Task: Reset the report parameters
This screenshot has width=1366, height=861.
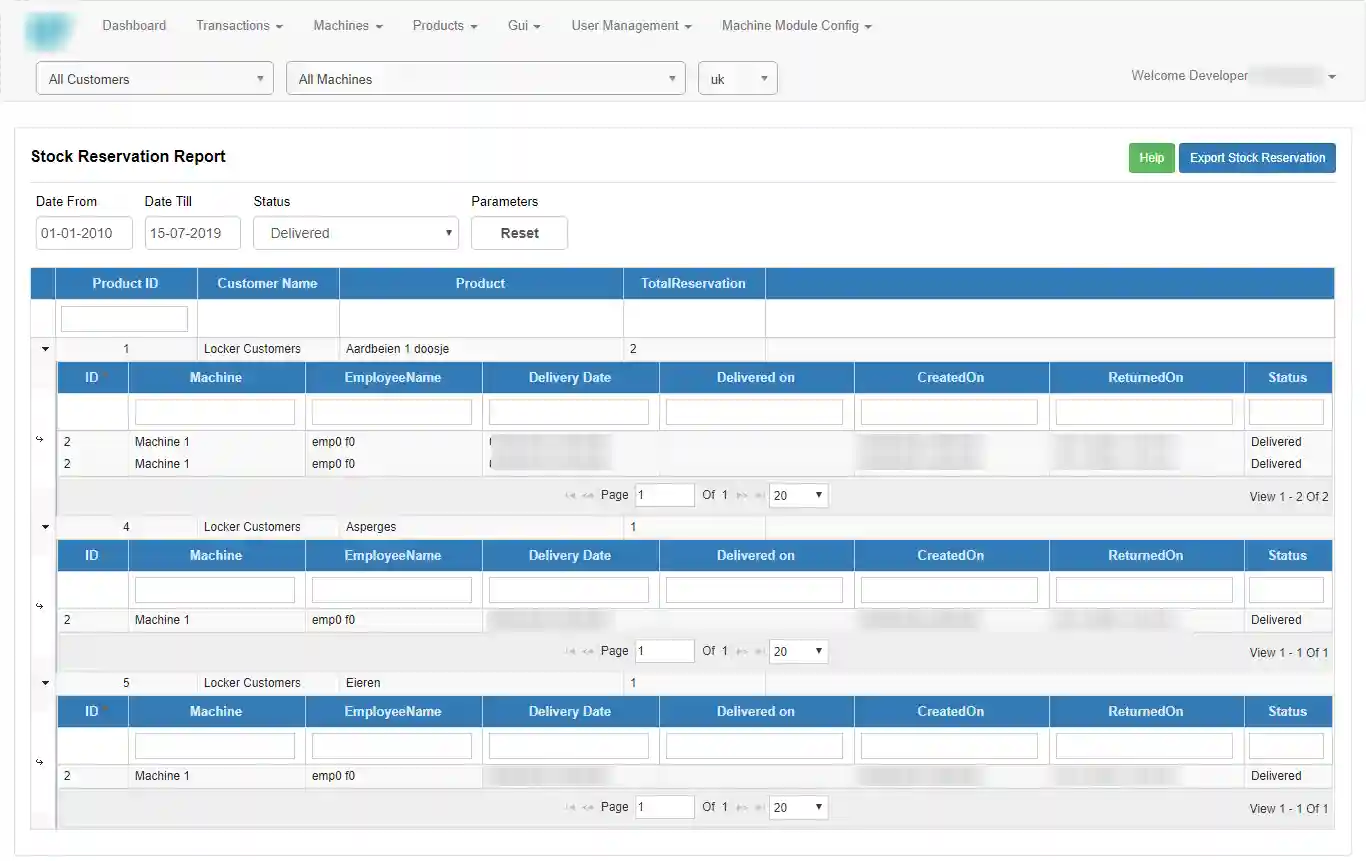Action: pos(519,233)
